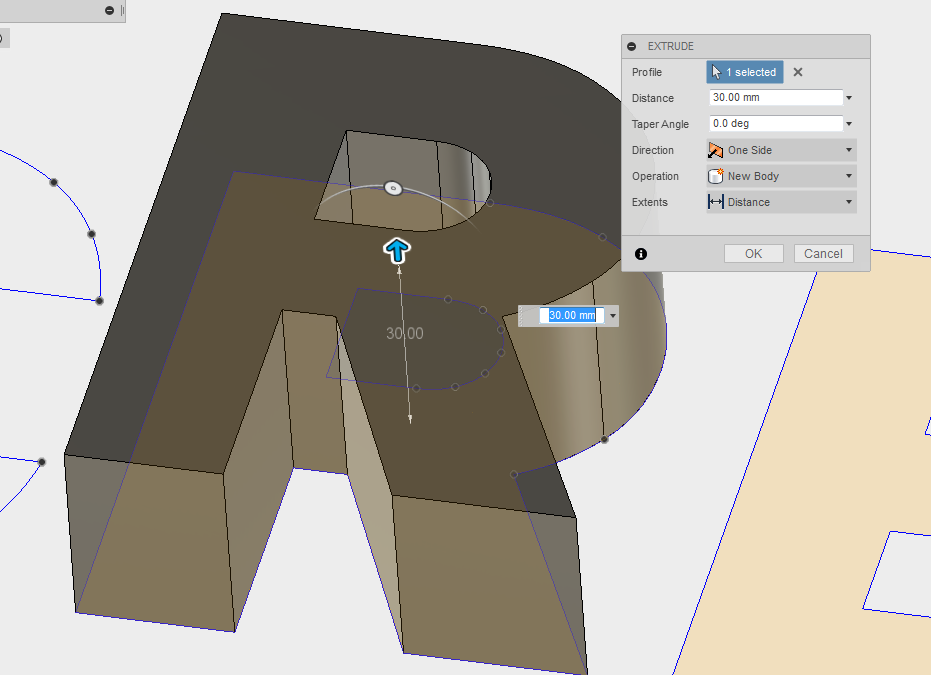Clear the profile selection with X

pos(797,72)
